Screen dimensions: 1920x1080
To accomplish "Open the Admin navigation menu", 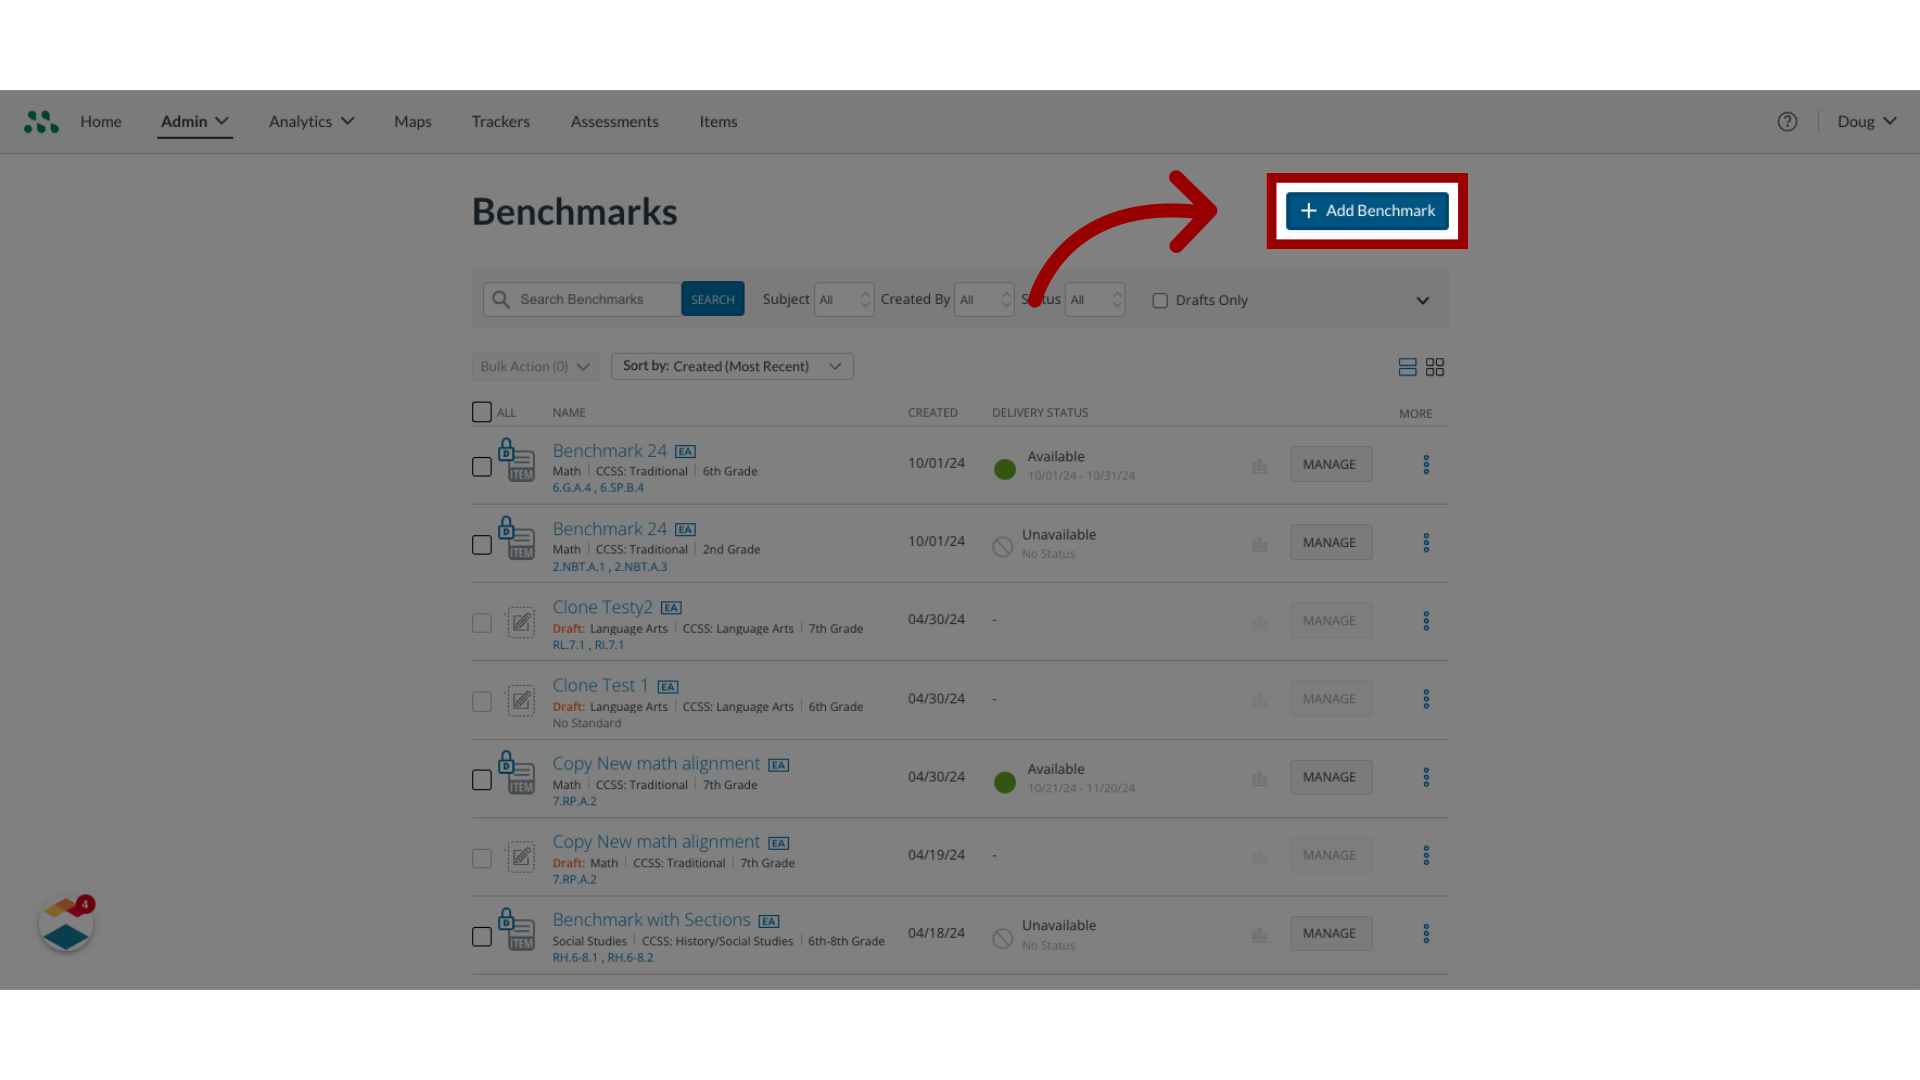I will click(194, 121).
